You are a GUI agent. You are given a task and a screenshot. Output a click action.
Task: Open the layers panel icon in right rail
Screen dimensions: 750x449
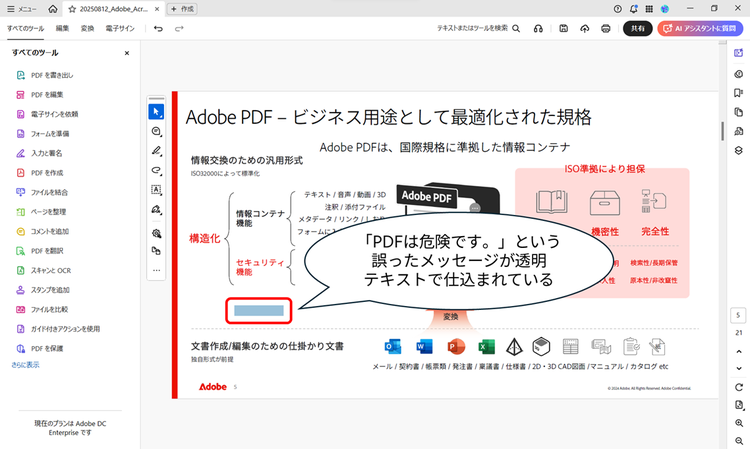coord(739,151)
